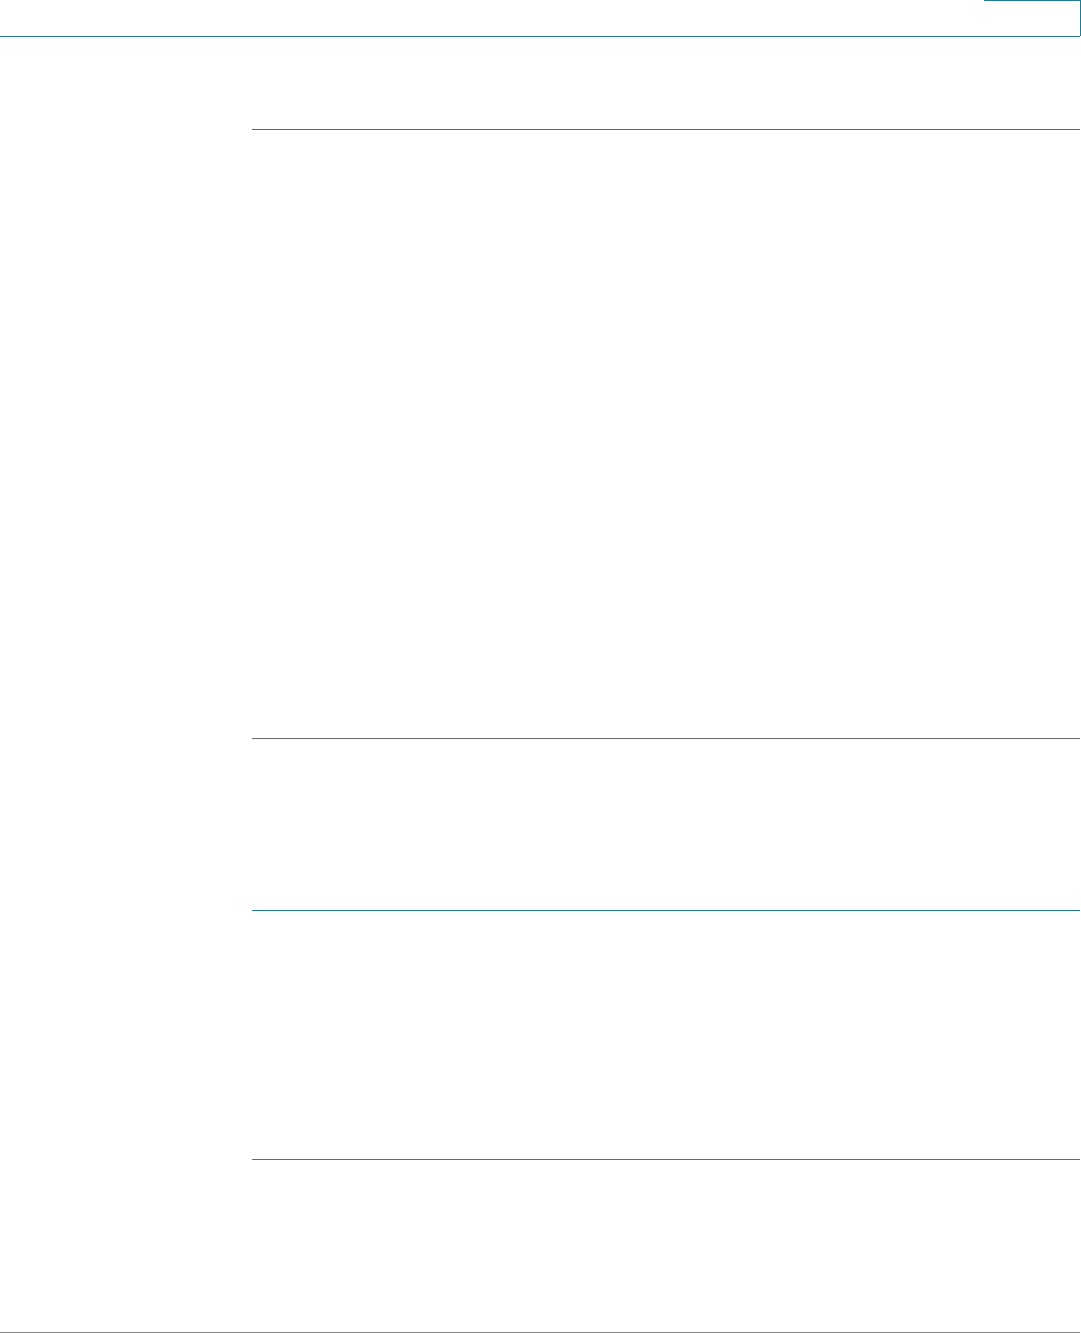Click the first teal horizontal rule
Viewport: 1081px width, 1333px height.
click(665, 129)
